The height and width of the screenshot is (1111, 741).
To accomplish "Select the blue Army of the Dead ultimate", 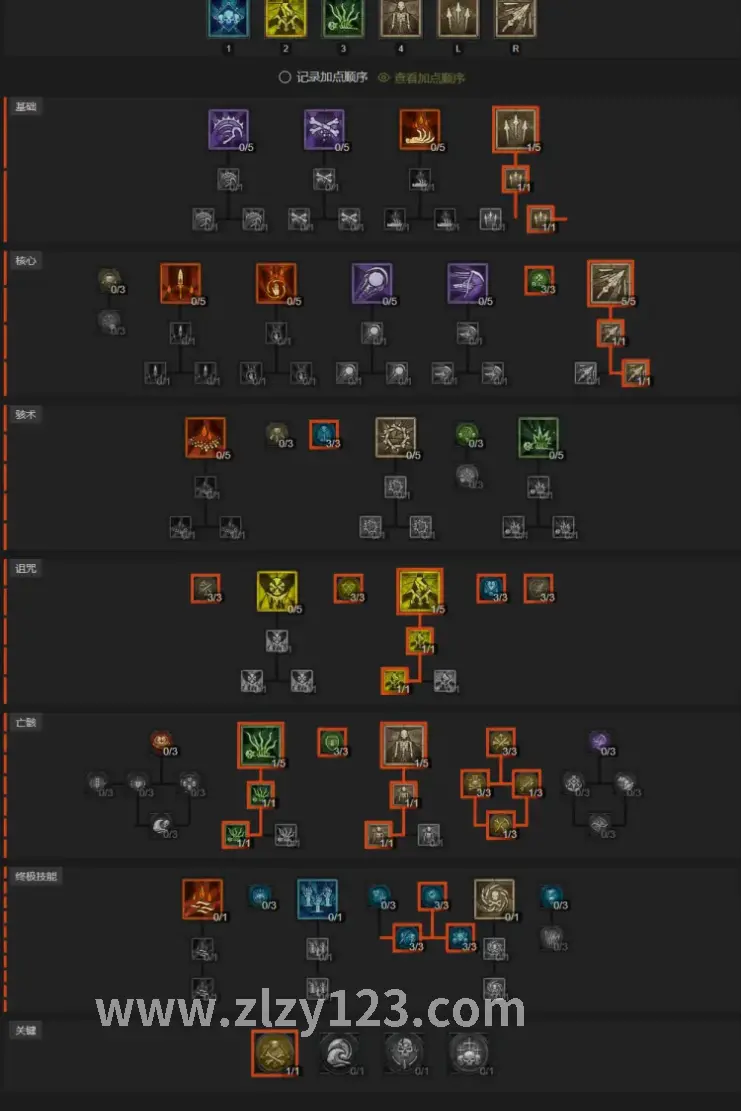I will pyautogui.click(x=317, y=899).
